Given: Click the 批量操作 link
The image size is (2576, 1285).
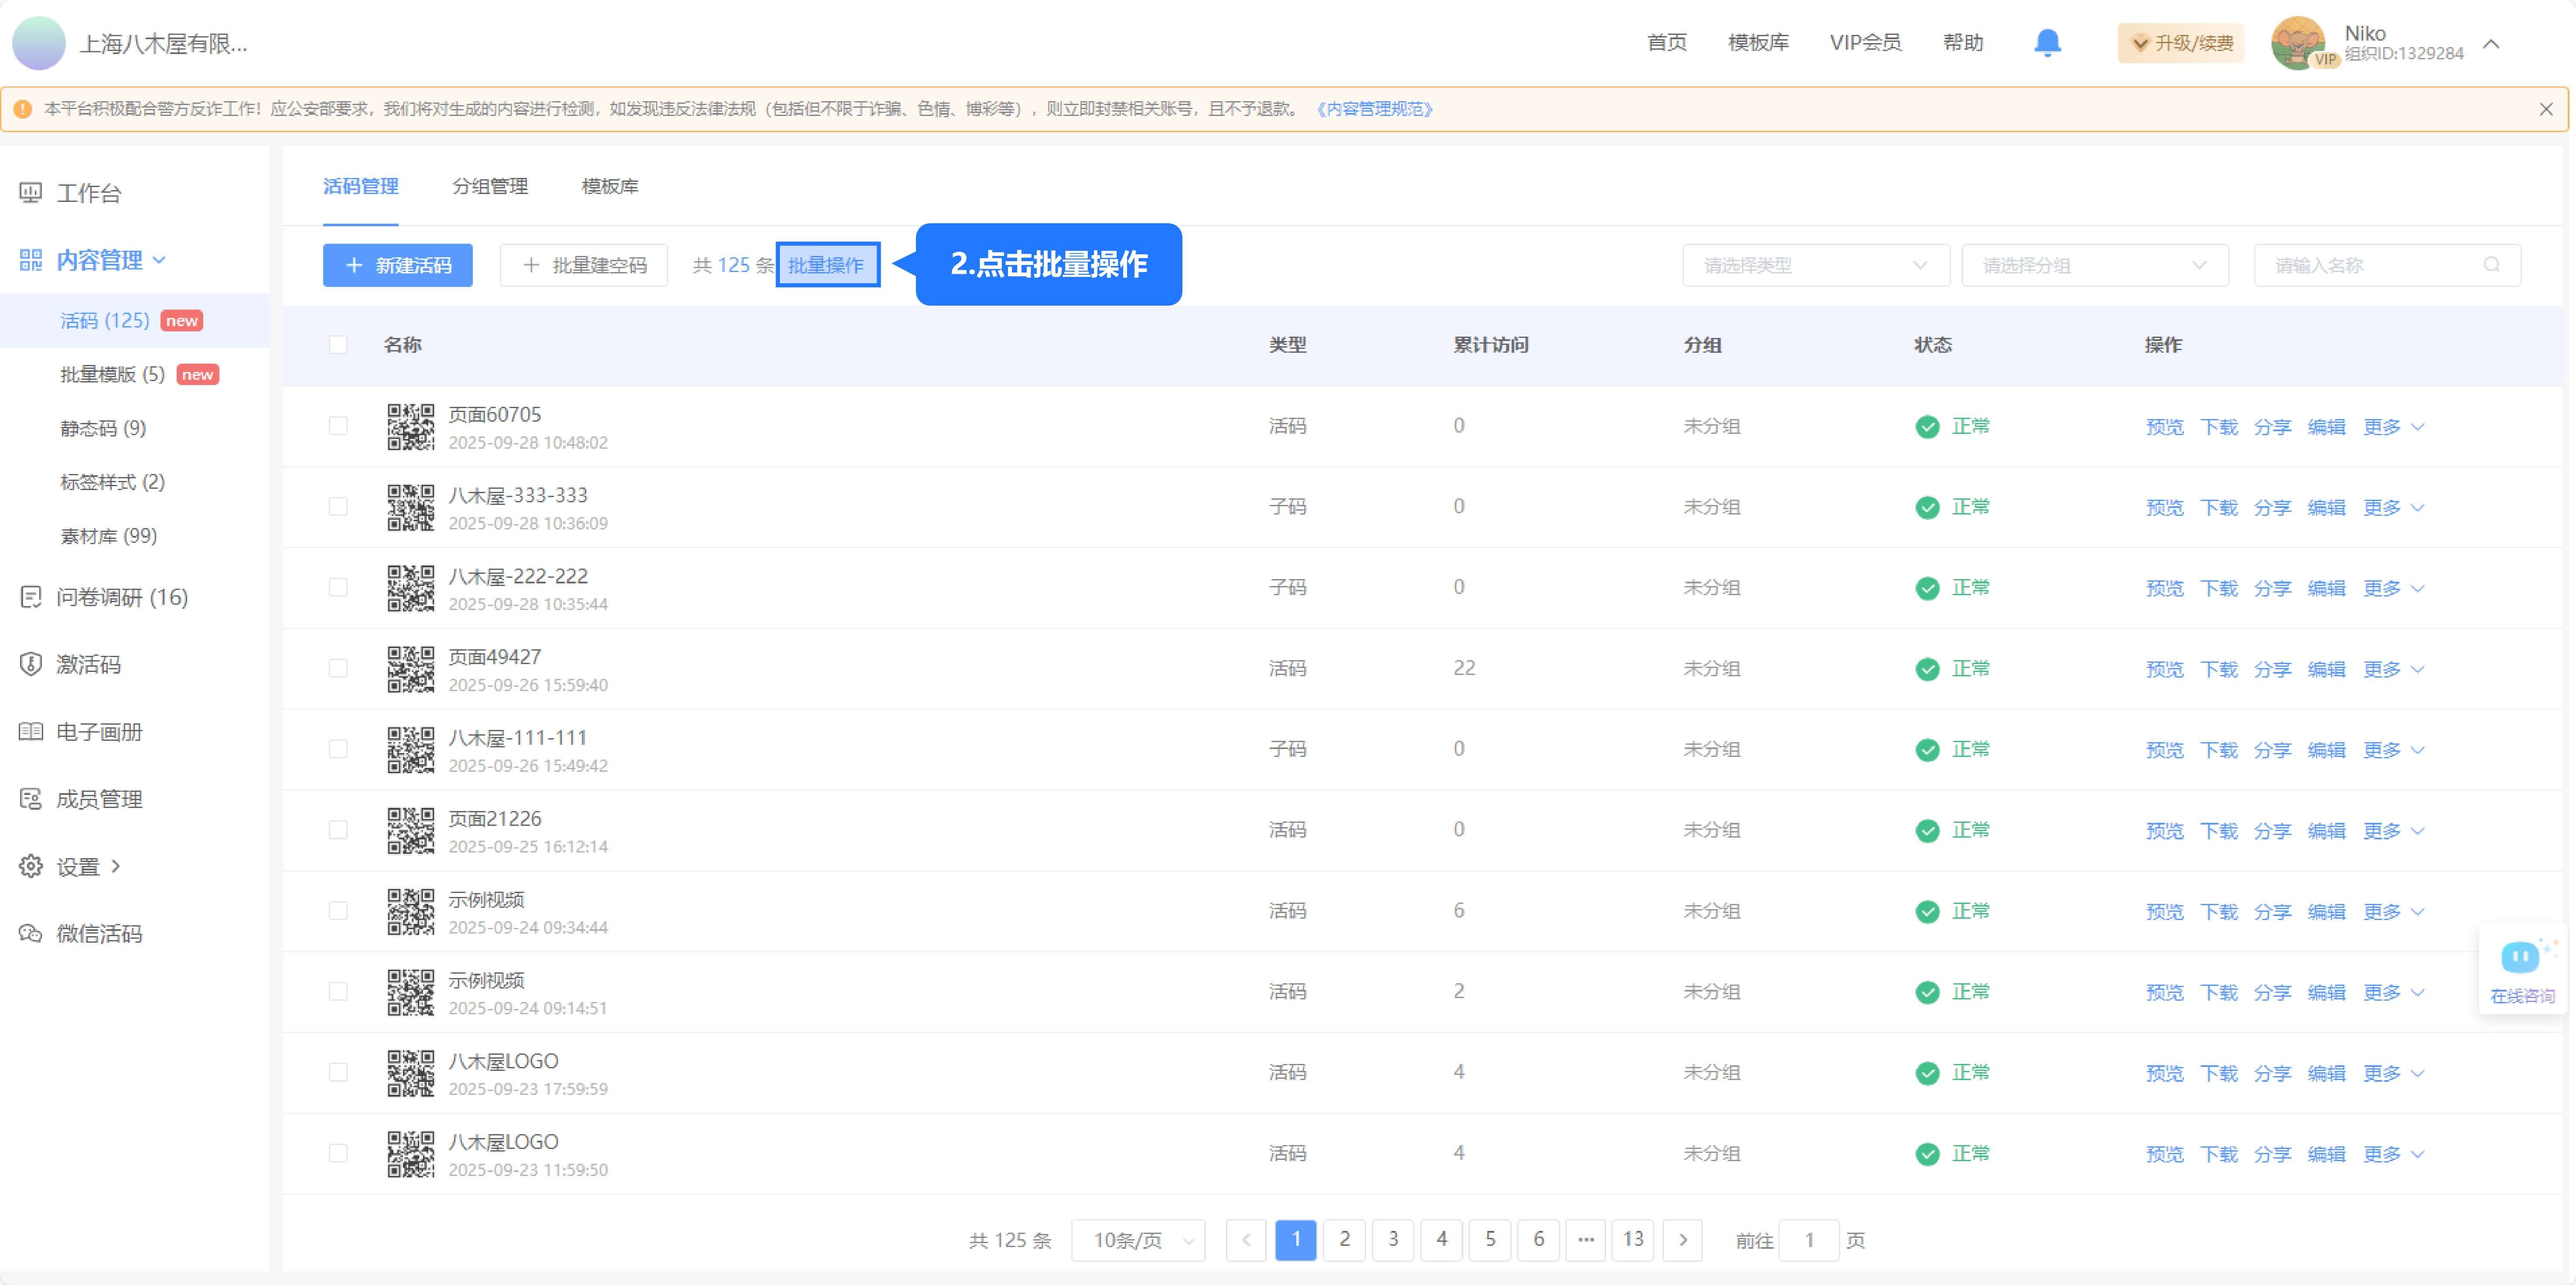Looking at the screenshot, I should 826,265.
